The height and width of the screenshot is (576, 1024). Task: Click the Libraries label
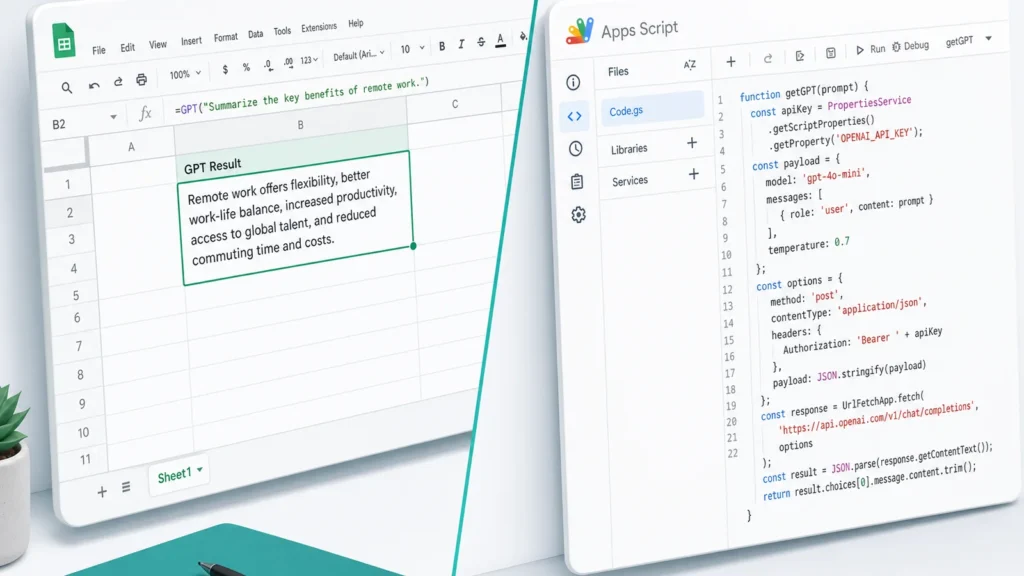tap(629, 149)
